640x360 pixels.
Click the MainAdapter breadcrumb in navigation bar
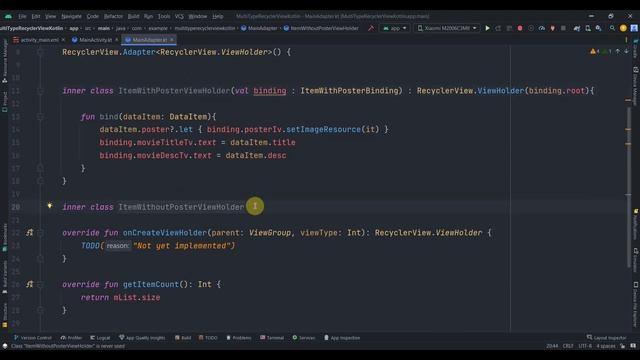(x=259, y=28)
